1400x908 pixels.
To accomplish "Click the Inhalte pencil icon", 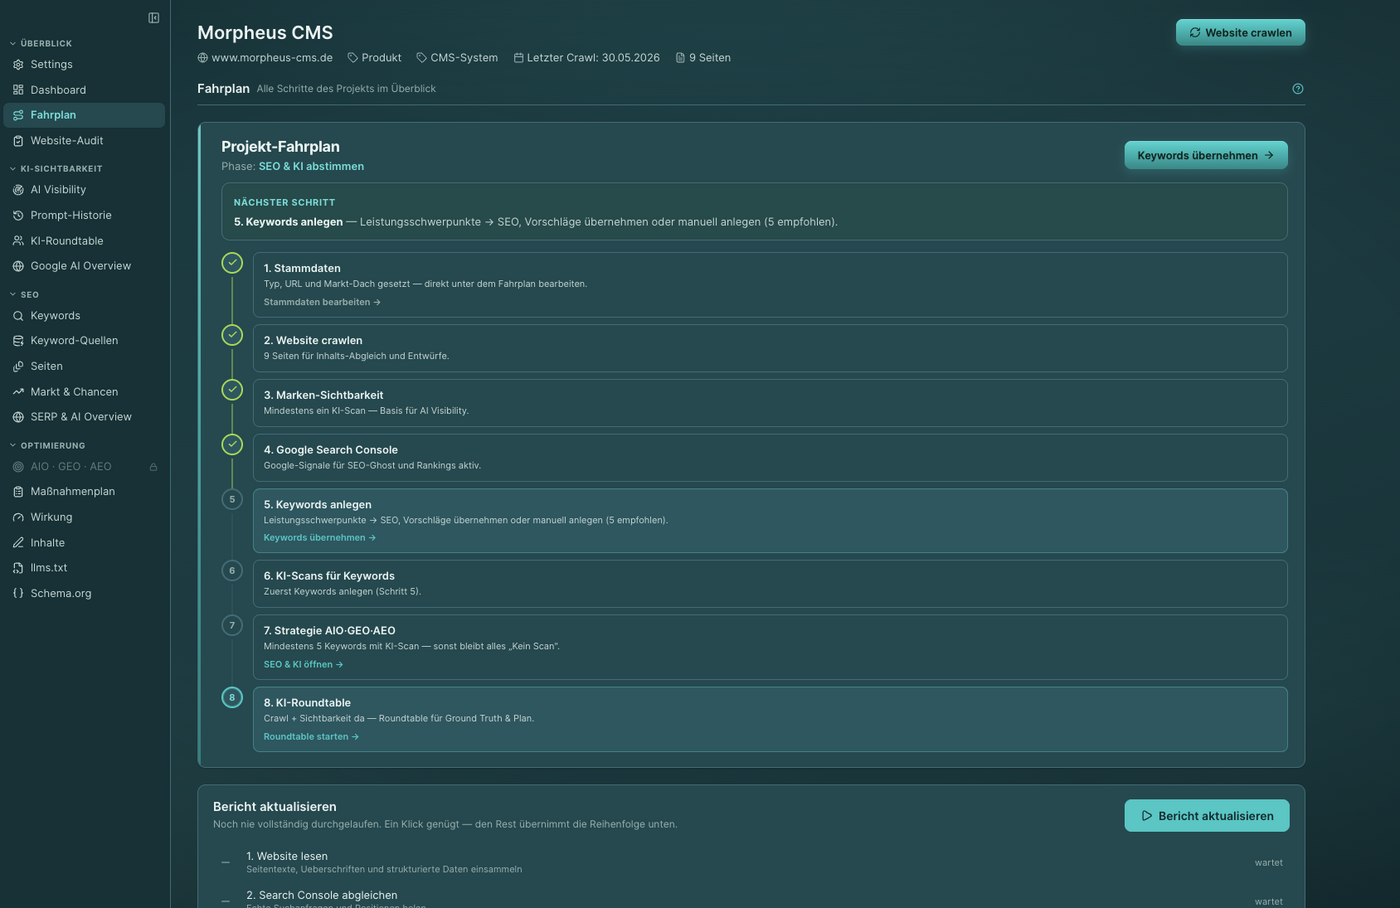I will tap(18, 543).
